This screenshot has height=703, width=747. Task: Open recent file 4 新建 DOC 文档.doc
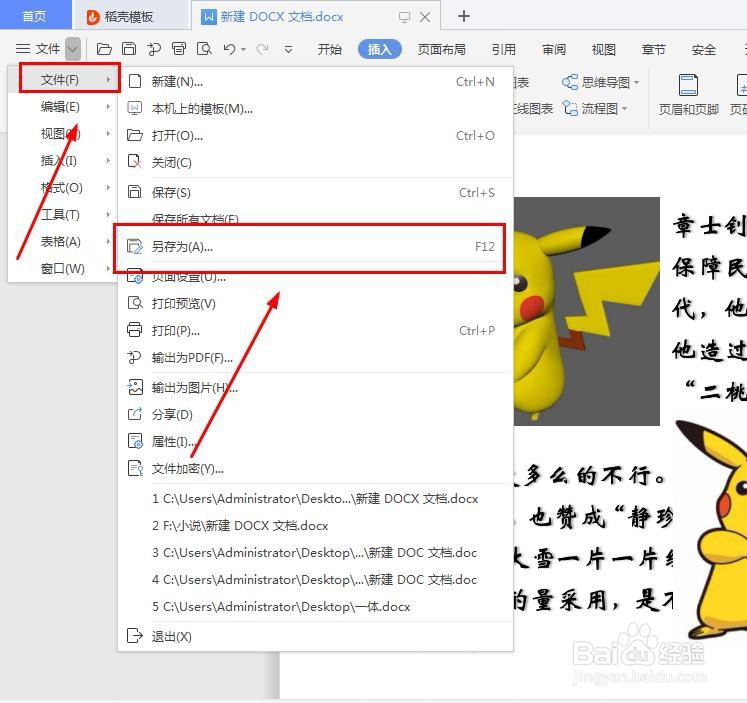click(314, 580)
